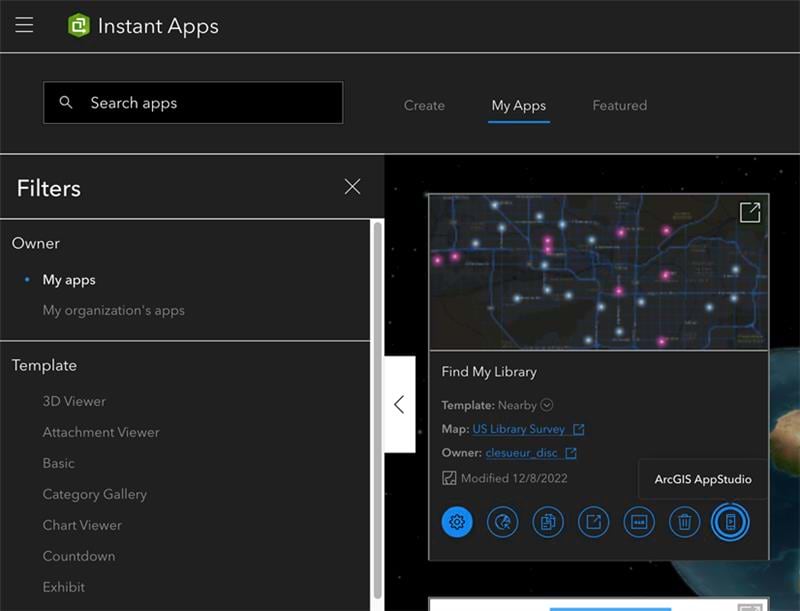The width and height of the screenshot is (800, 611).
Task: Launch Find My Library with the open-app icon
Action: (x=593, y=522)
